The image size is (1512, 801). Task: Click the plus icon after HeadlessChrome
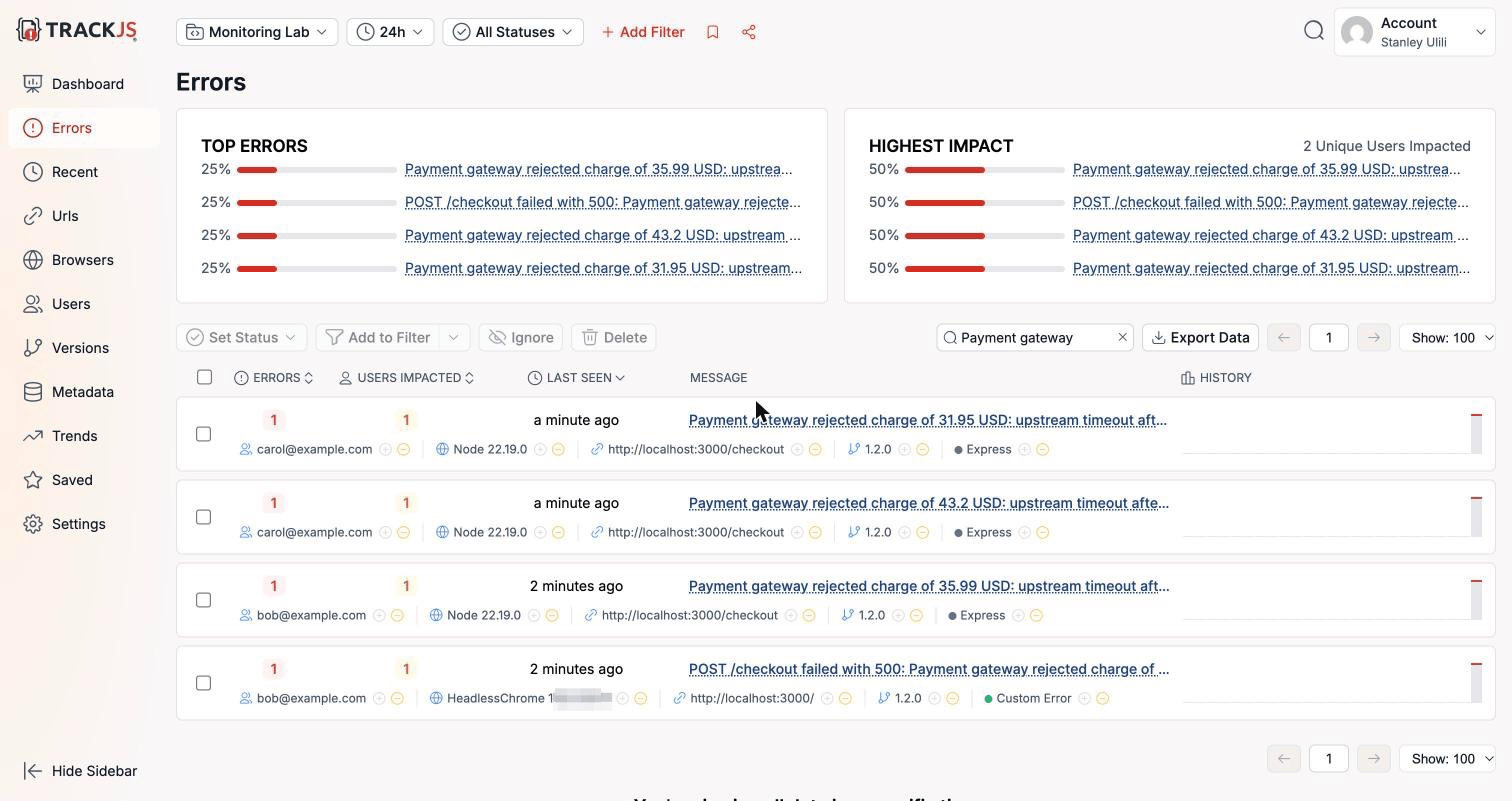622,699
